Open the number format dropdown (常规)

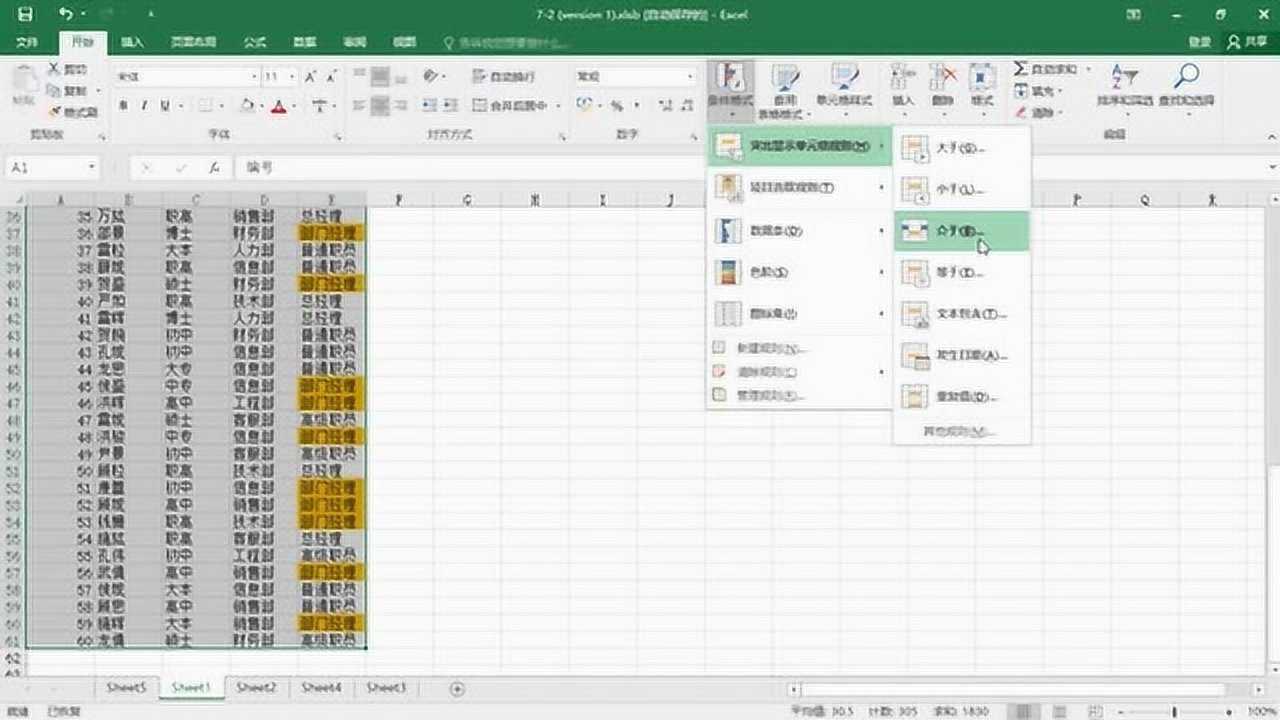point(690,77)
